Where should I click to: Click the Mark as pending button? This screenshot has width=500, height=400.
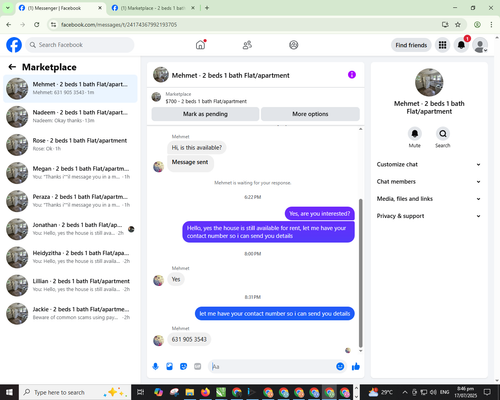pyautogui.click(x=205, y=114)
